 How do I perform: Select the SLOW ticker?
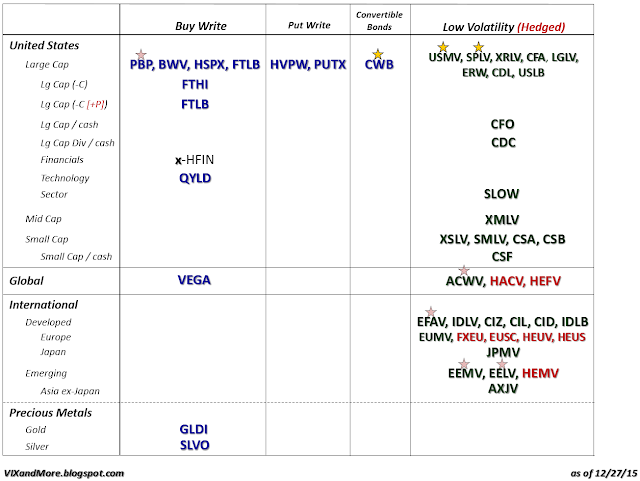point(502,194)
